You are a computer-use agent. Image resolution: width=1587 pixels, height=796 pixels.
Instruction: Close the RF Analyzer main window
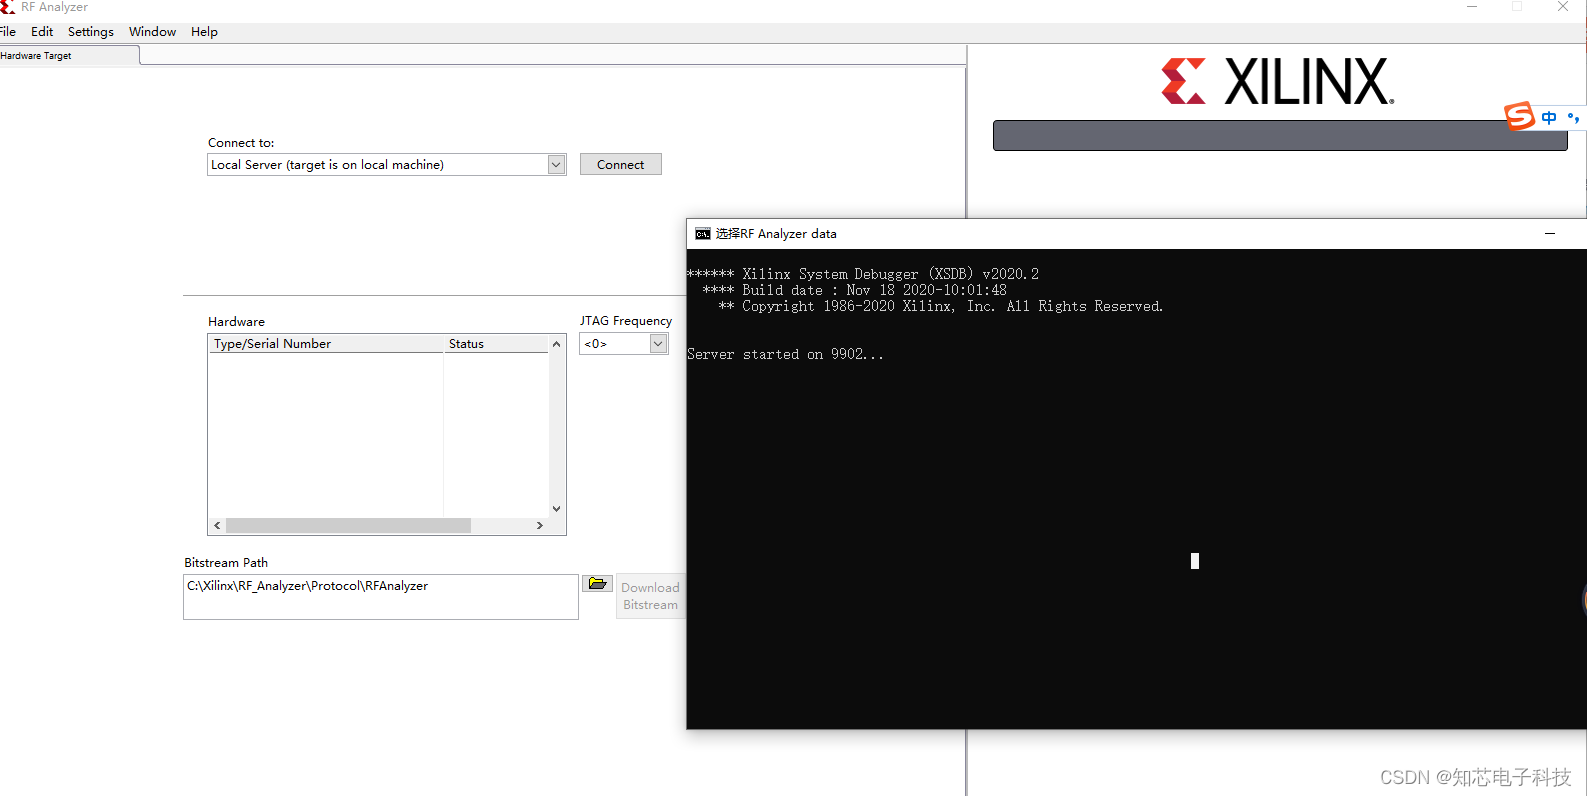tap(1563, 7)
